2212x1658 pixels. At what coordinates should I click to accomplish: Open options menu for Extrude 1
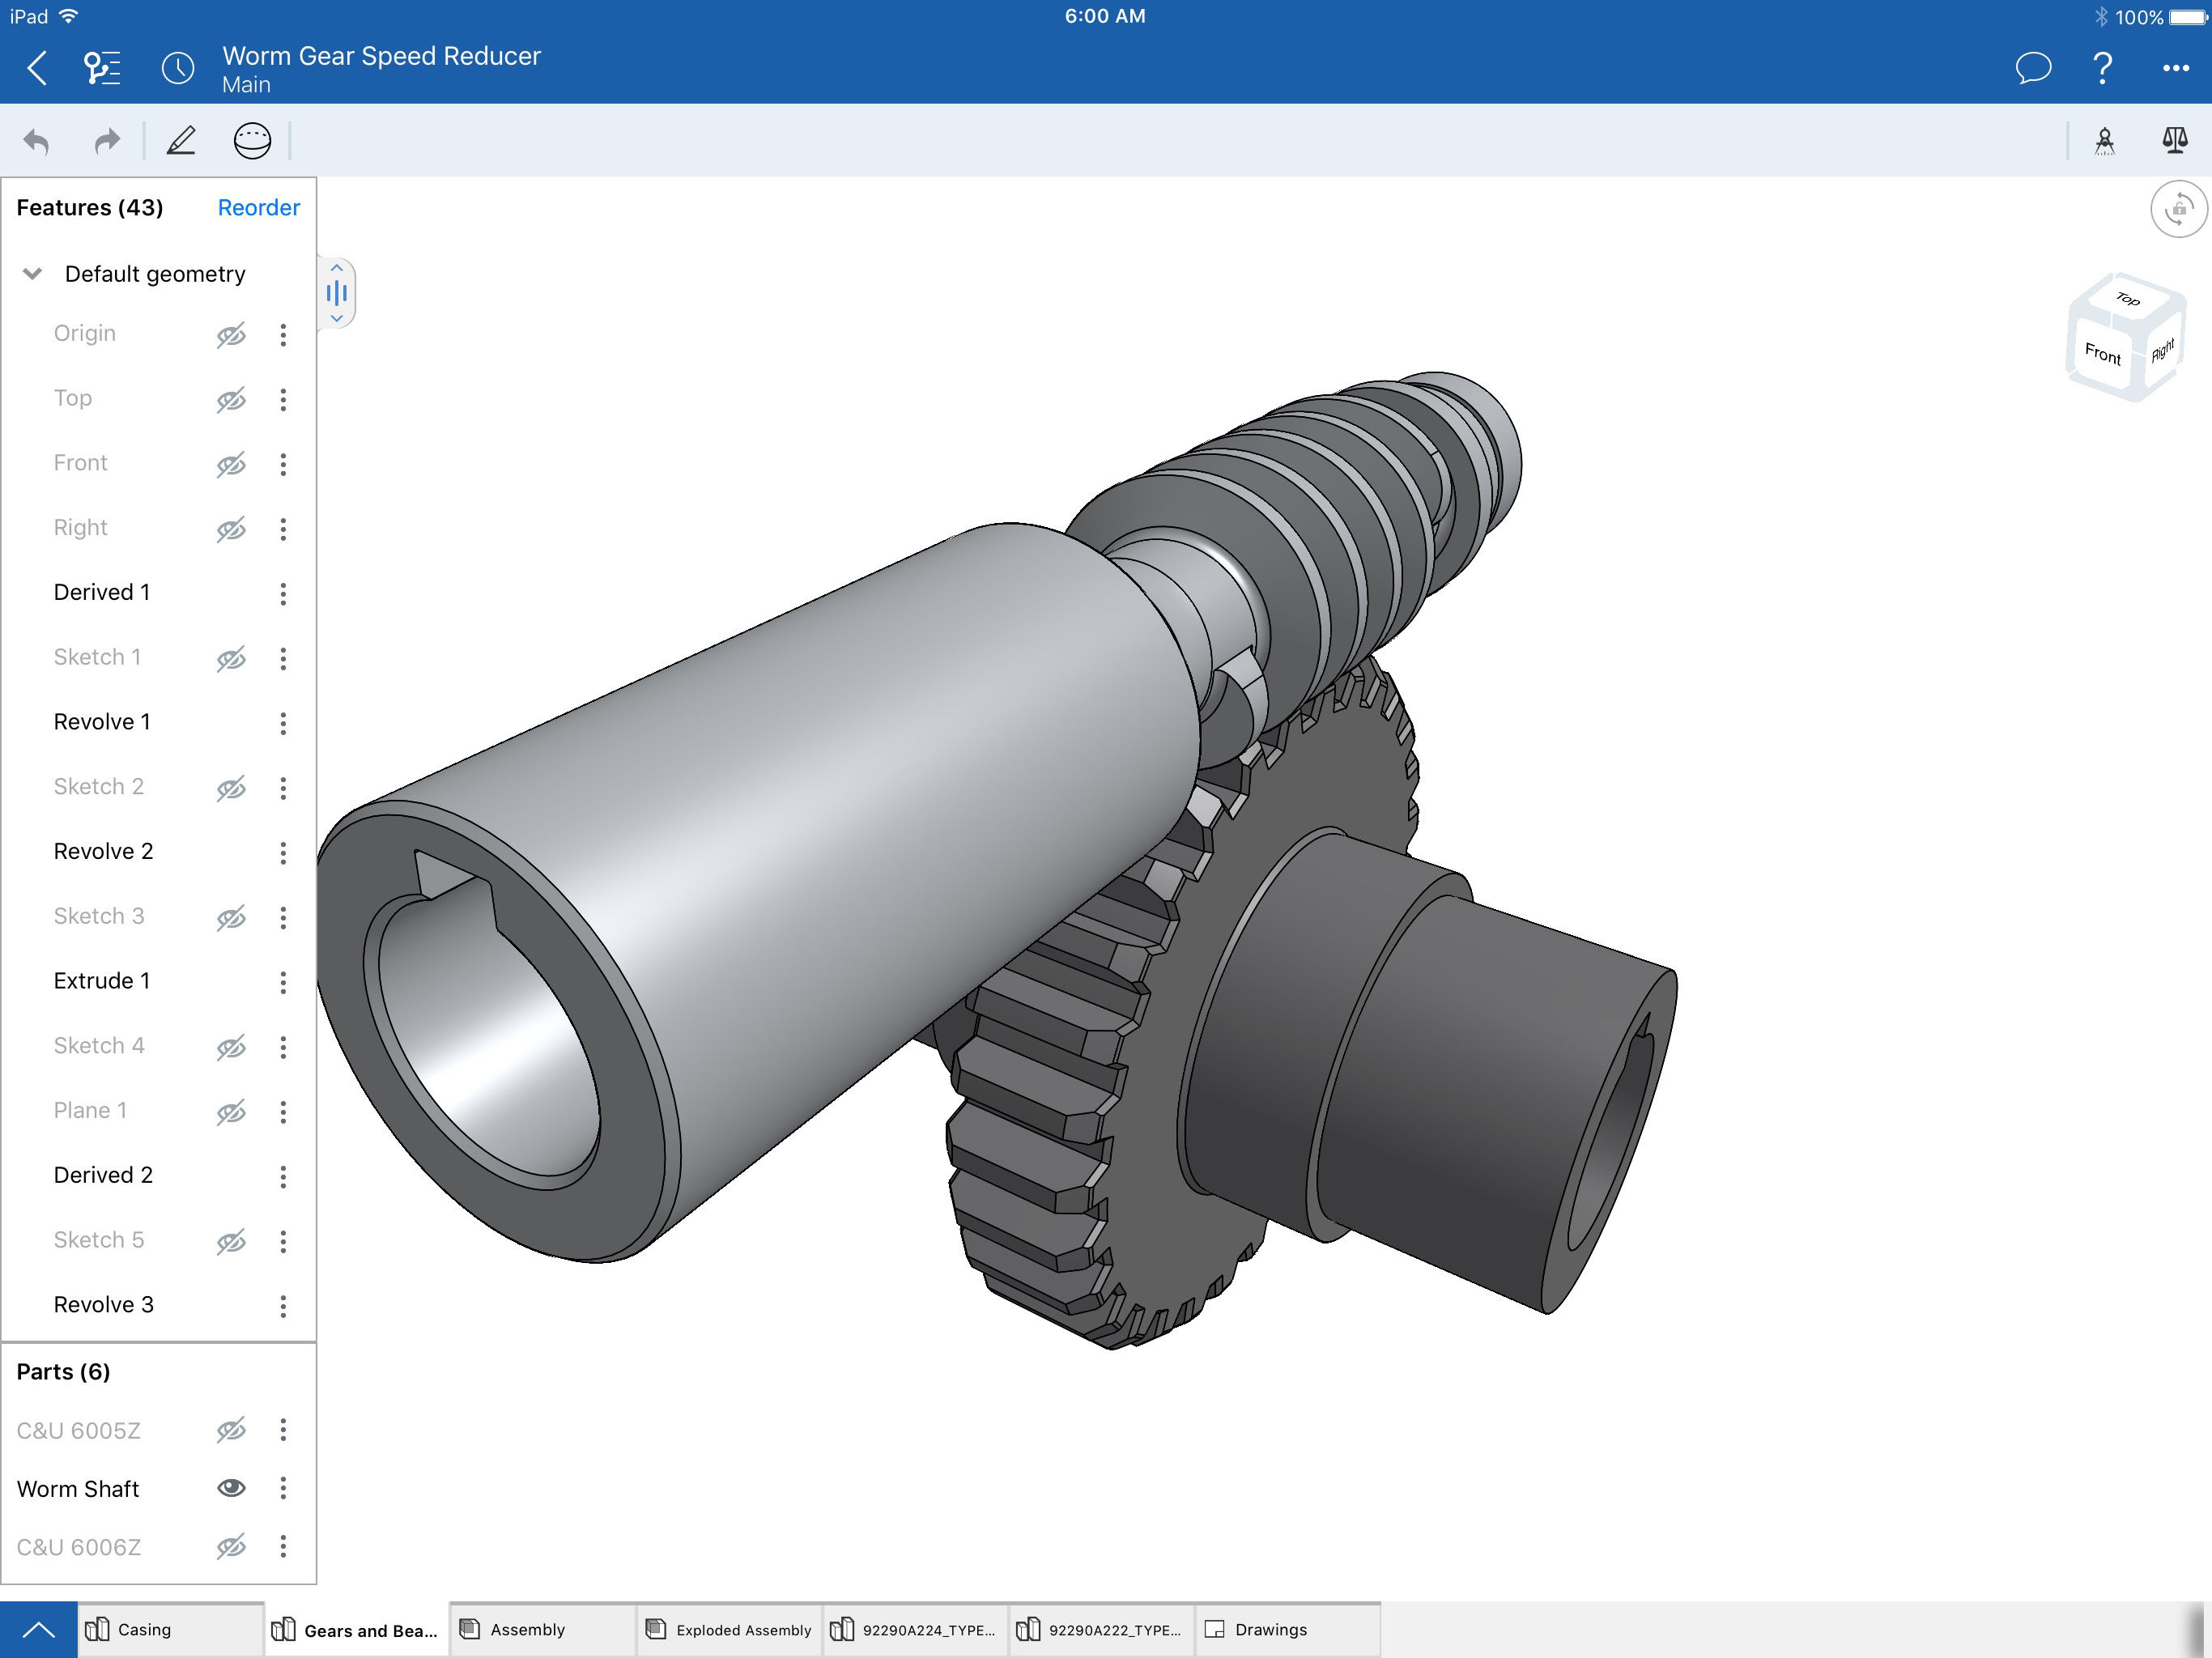pos(283,982)
